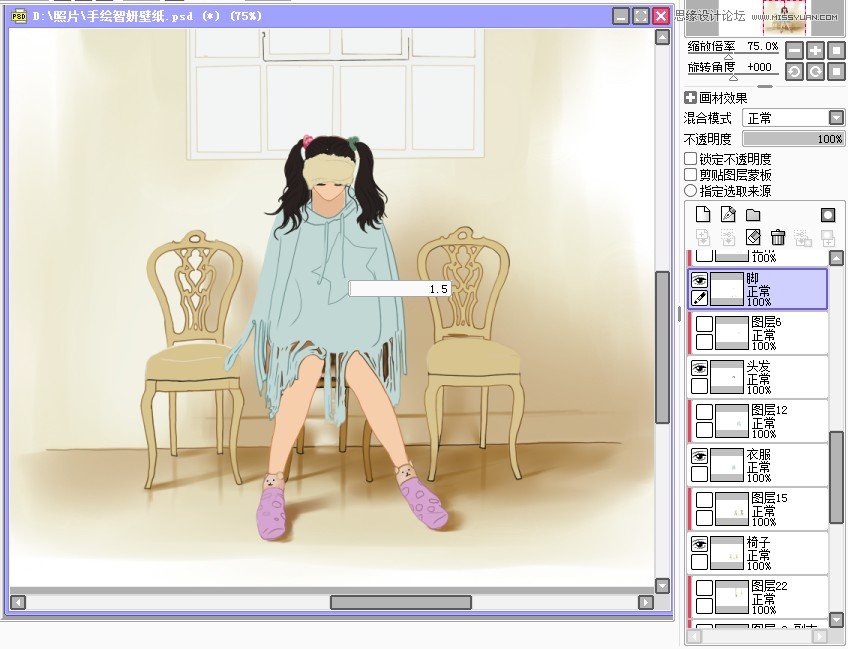Create a new raster layer

(x=703, y=213)
